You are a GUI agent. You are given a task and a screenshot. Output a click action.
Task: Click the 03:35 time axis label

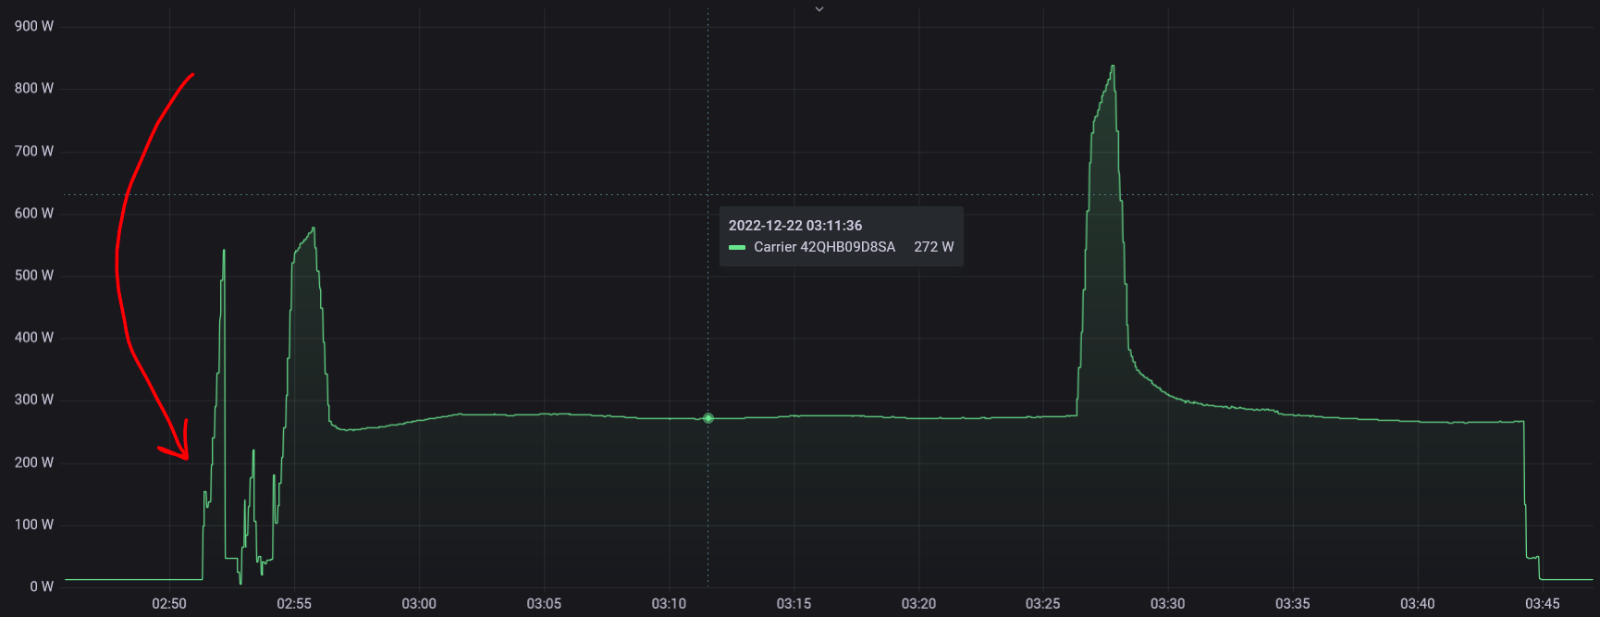coord(1293,604)
